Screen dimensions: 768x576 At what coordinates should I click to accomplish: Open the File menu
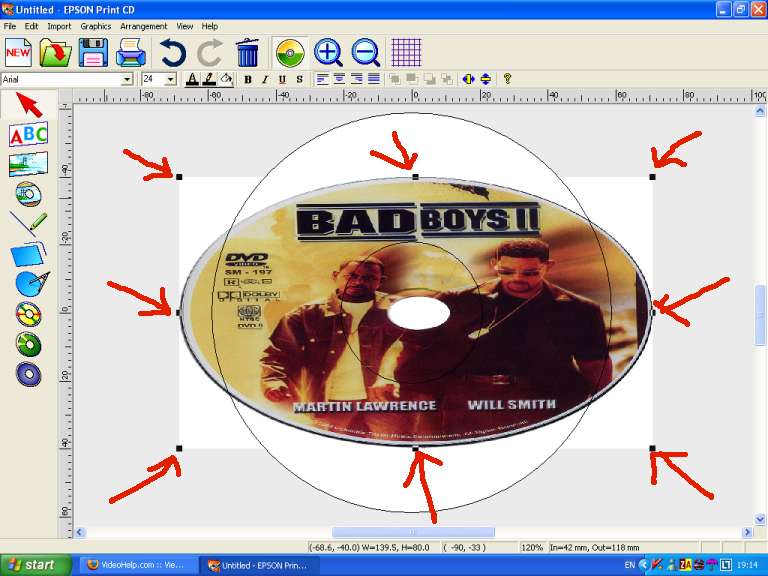pos(10,26)
